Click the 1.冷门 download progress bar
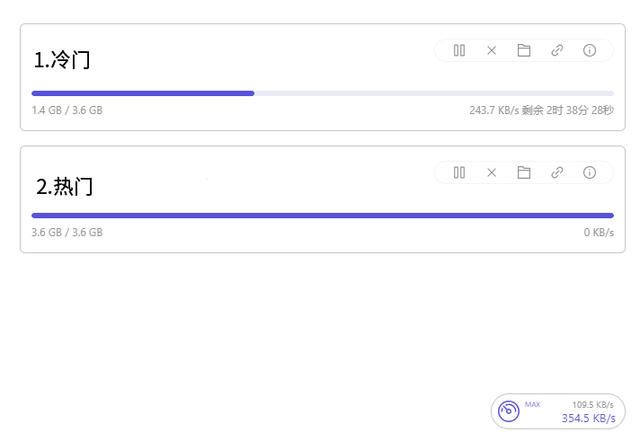 (322, 93)
